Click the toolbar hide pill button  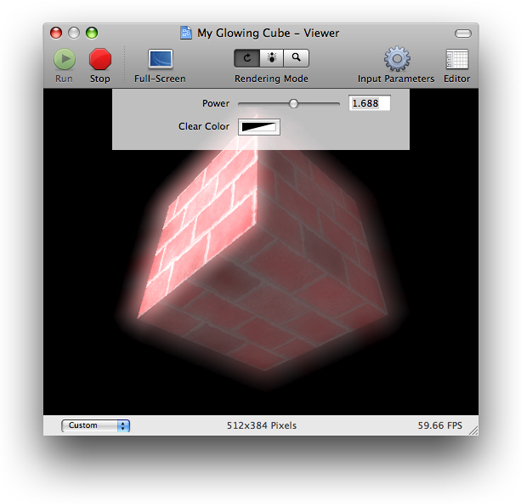(x=463, y=33)
